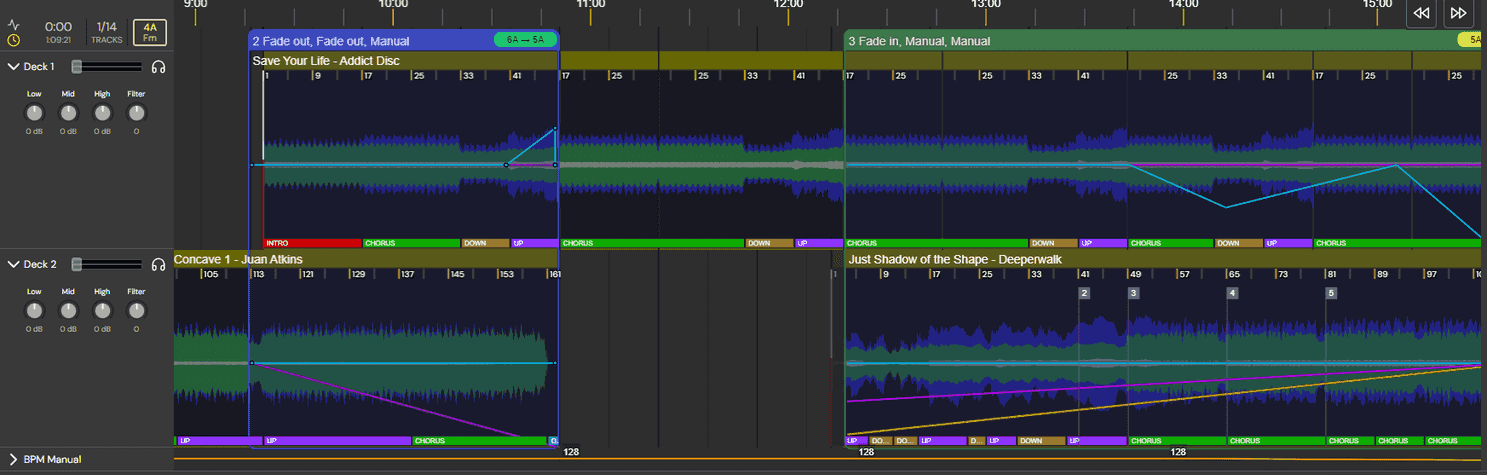Image resolution: width=1487 pixels, height=475 pixels.
Task: Click the 6A → 5A key badge
Action: pos(525,40)
